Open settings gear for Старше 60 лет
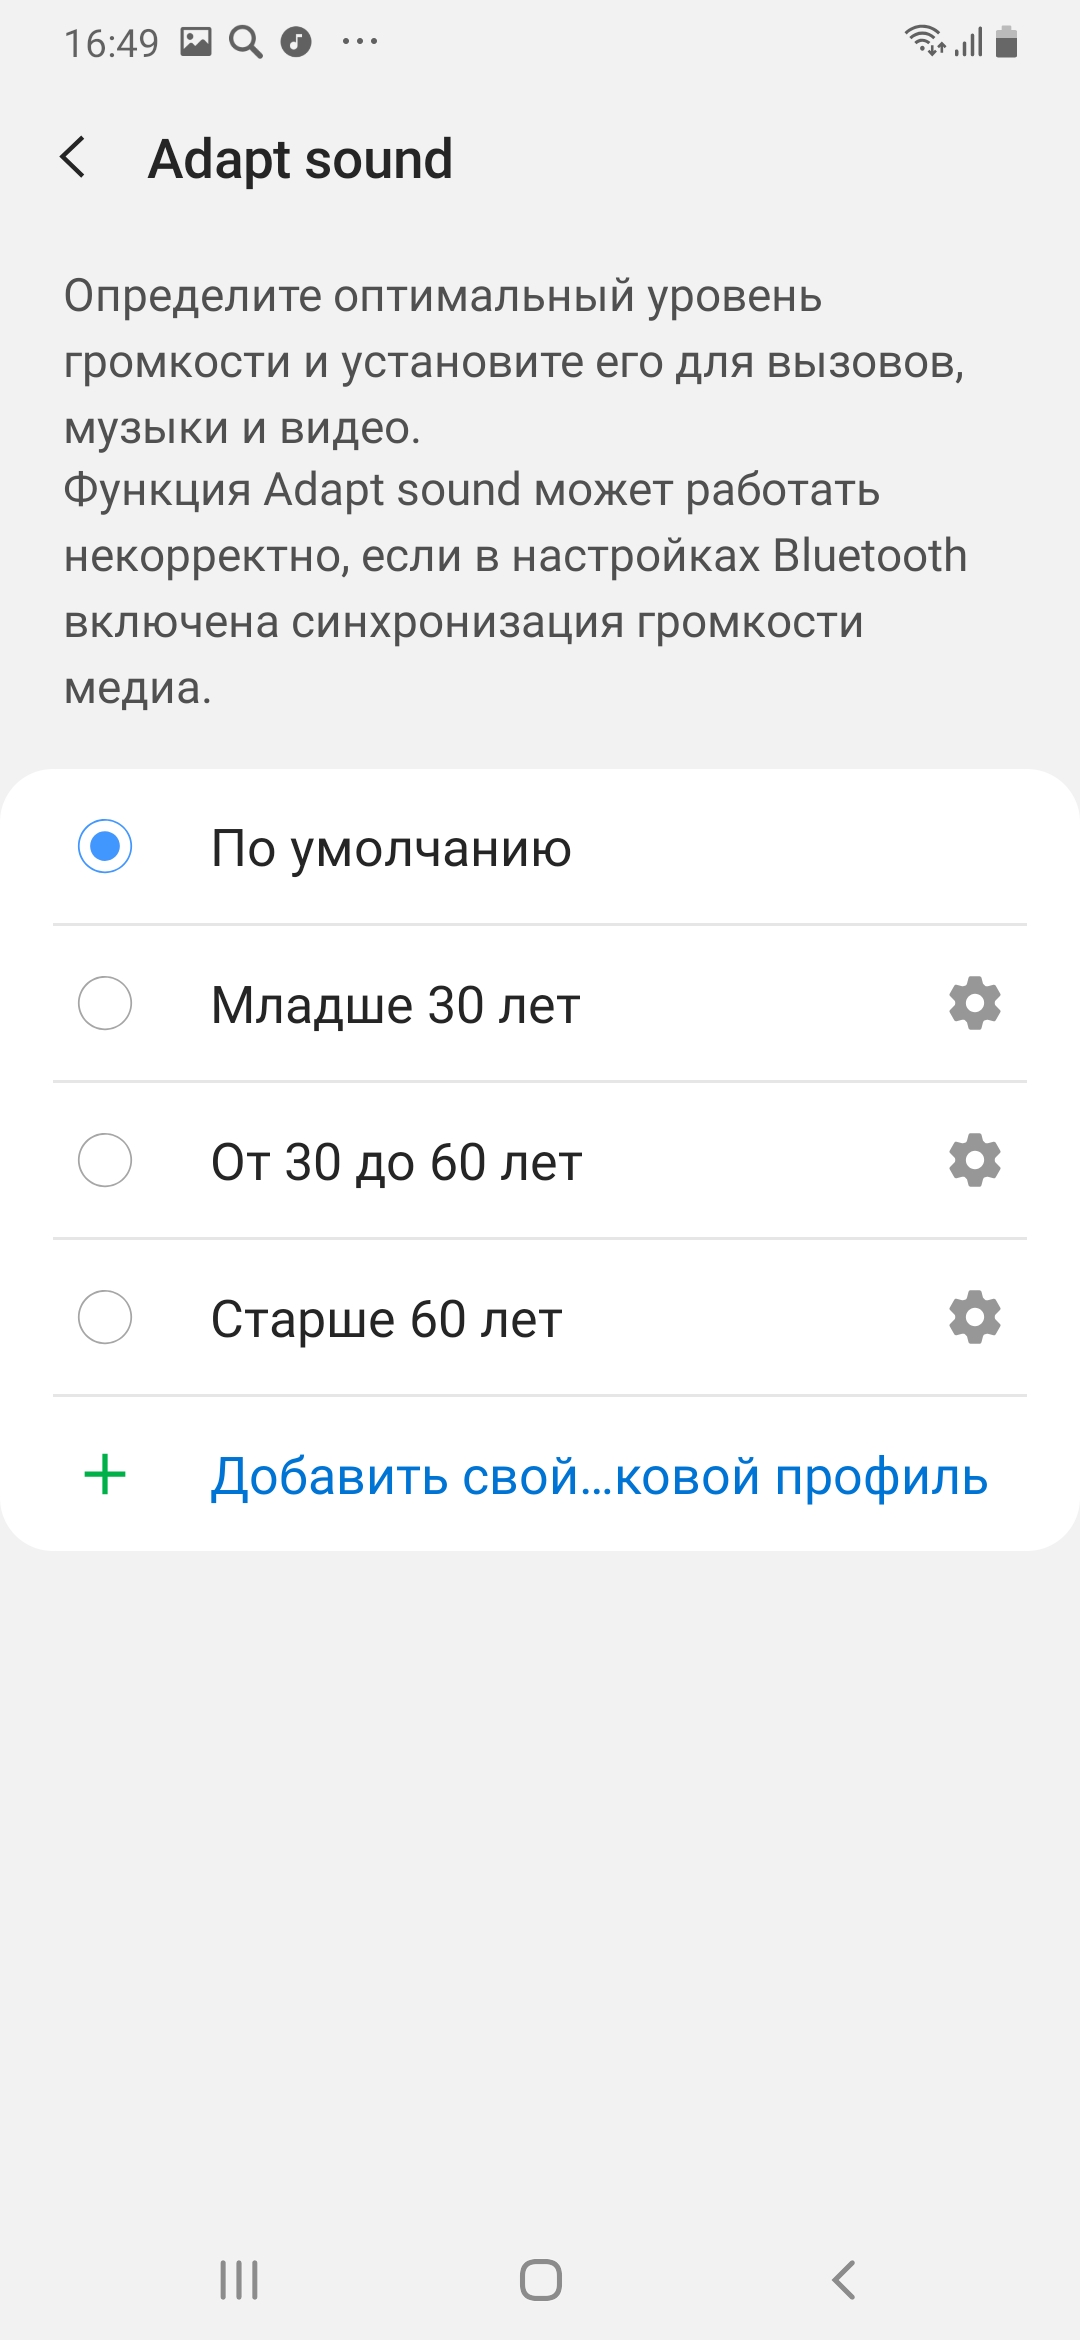 coord(975,1317)
